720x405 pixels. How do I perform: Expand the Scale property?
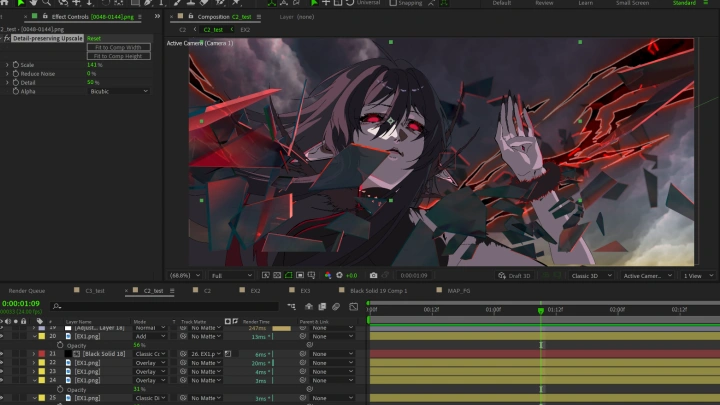click(7, 65)
